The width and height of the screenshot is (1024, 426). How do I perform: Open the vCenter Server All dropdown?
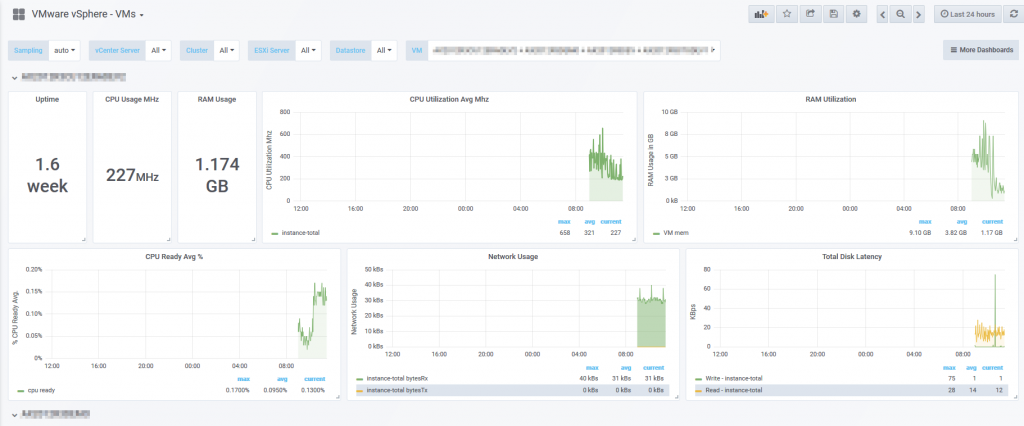157,50
